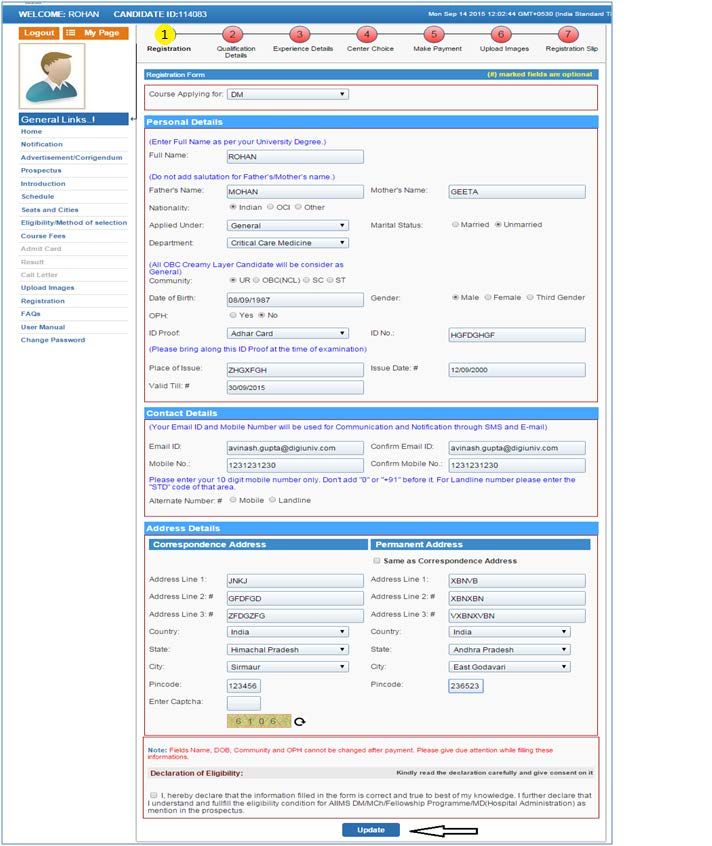Open permanent State dropdown Andhra Pradesh
Viewport: 712px width, 846px height.
pyautogui.click(x=509, y=650)
